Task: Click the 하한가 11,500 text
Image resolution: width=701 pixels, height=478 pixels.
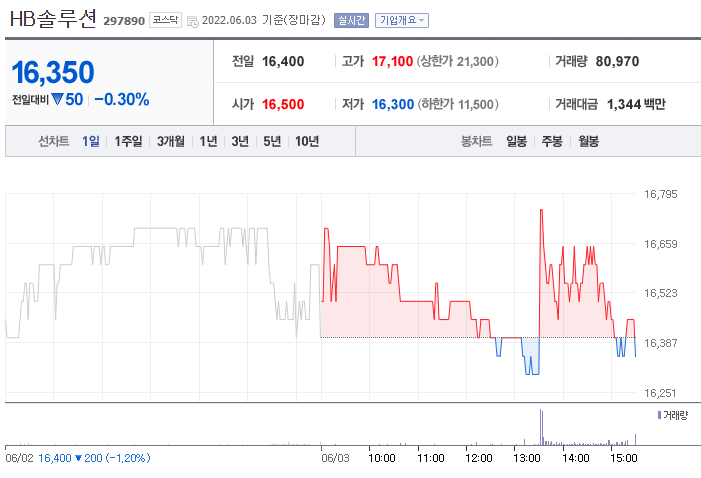Action: pos(458,104)
